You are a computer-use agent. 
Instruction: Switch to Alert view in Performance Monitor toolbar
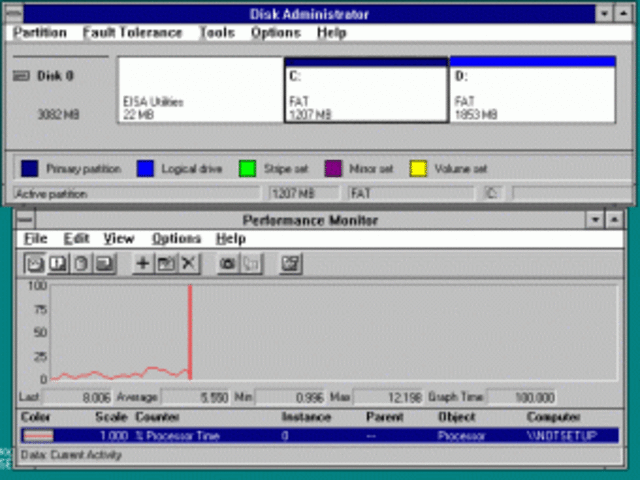coord(58,264)
